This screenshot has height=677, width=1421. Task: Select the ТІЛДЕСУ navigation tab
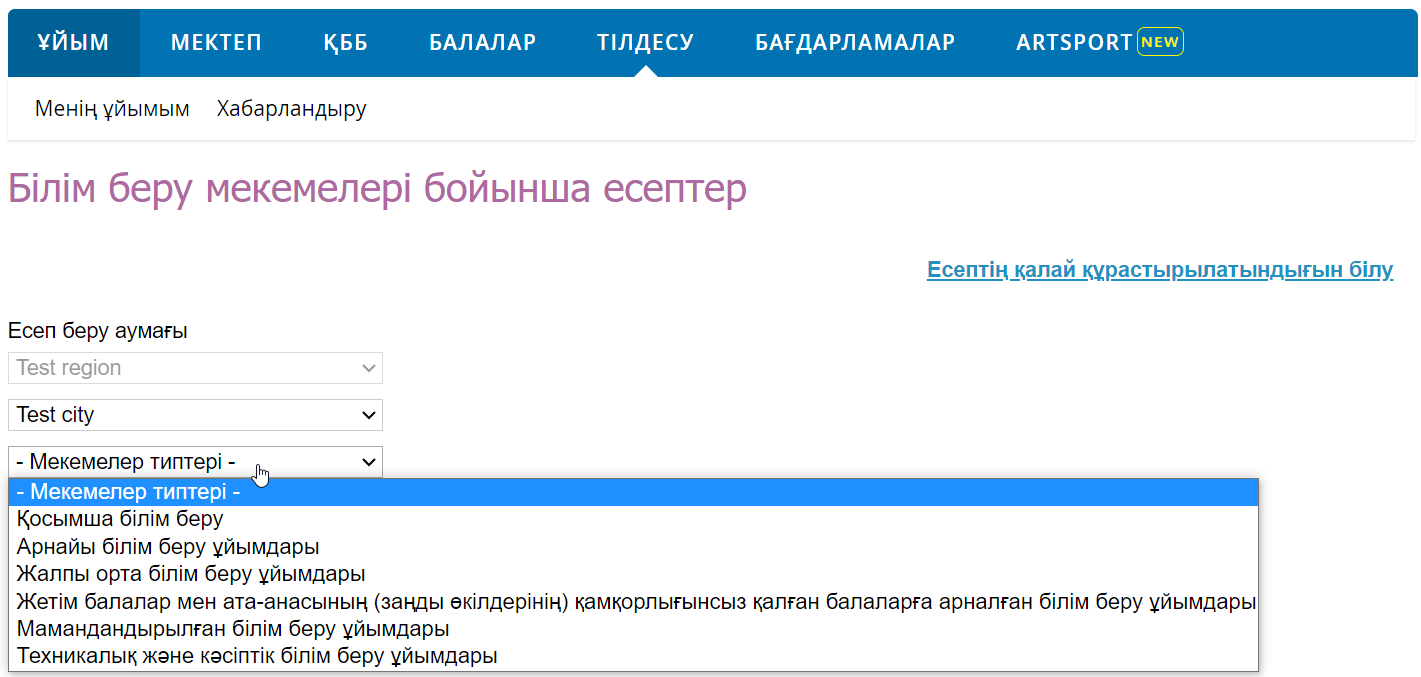646,43
